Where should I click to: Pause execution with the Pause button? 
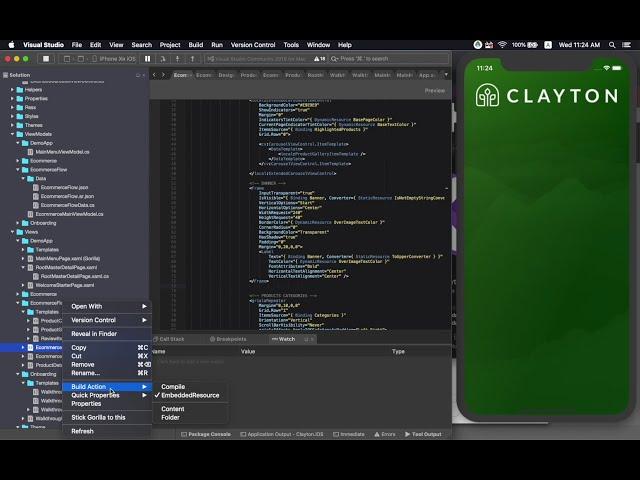147,59
